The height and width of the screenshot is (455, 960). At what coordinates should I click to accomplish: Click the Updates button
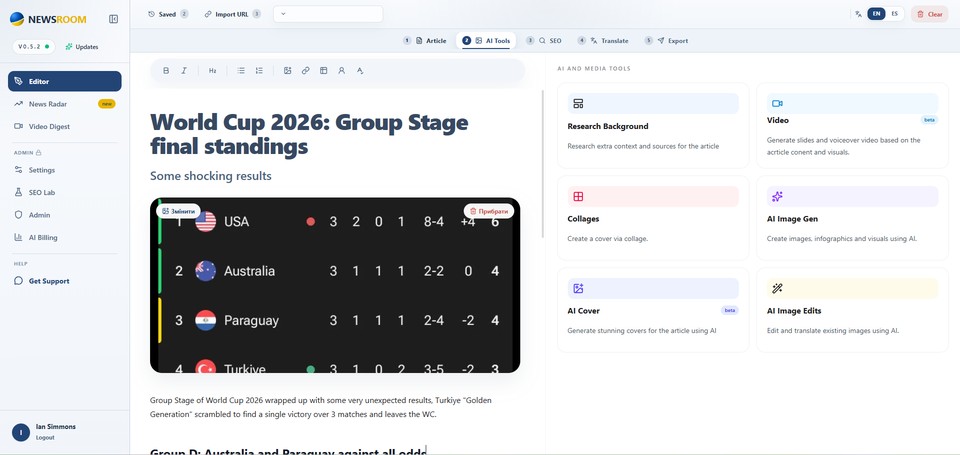[82, 47]
